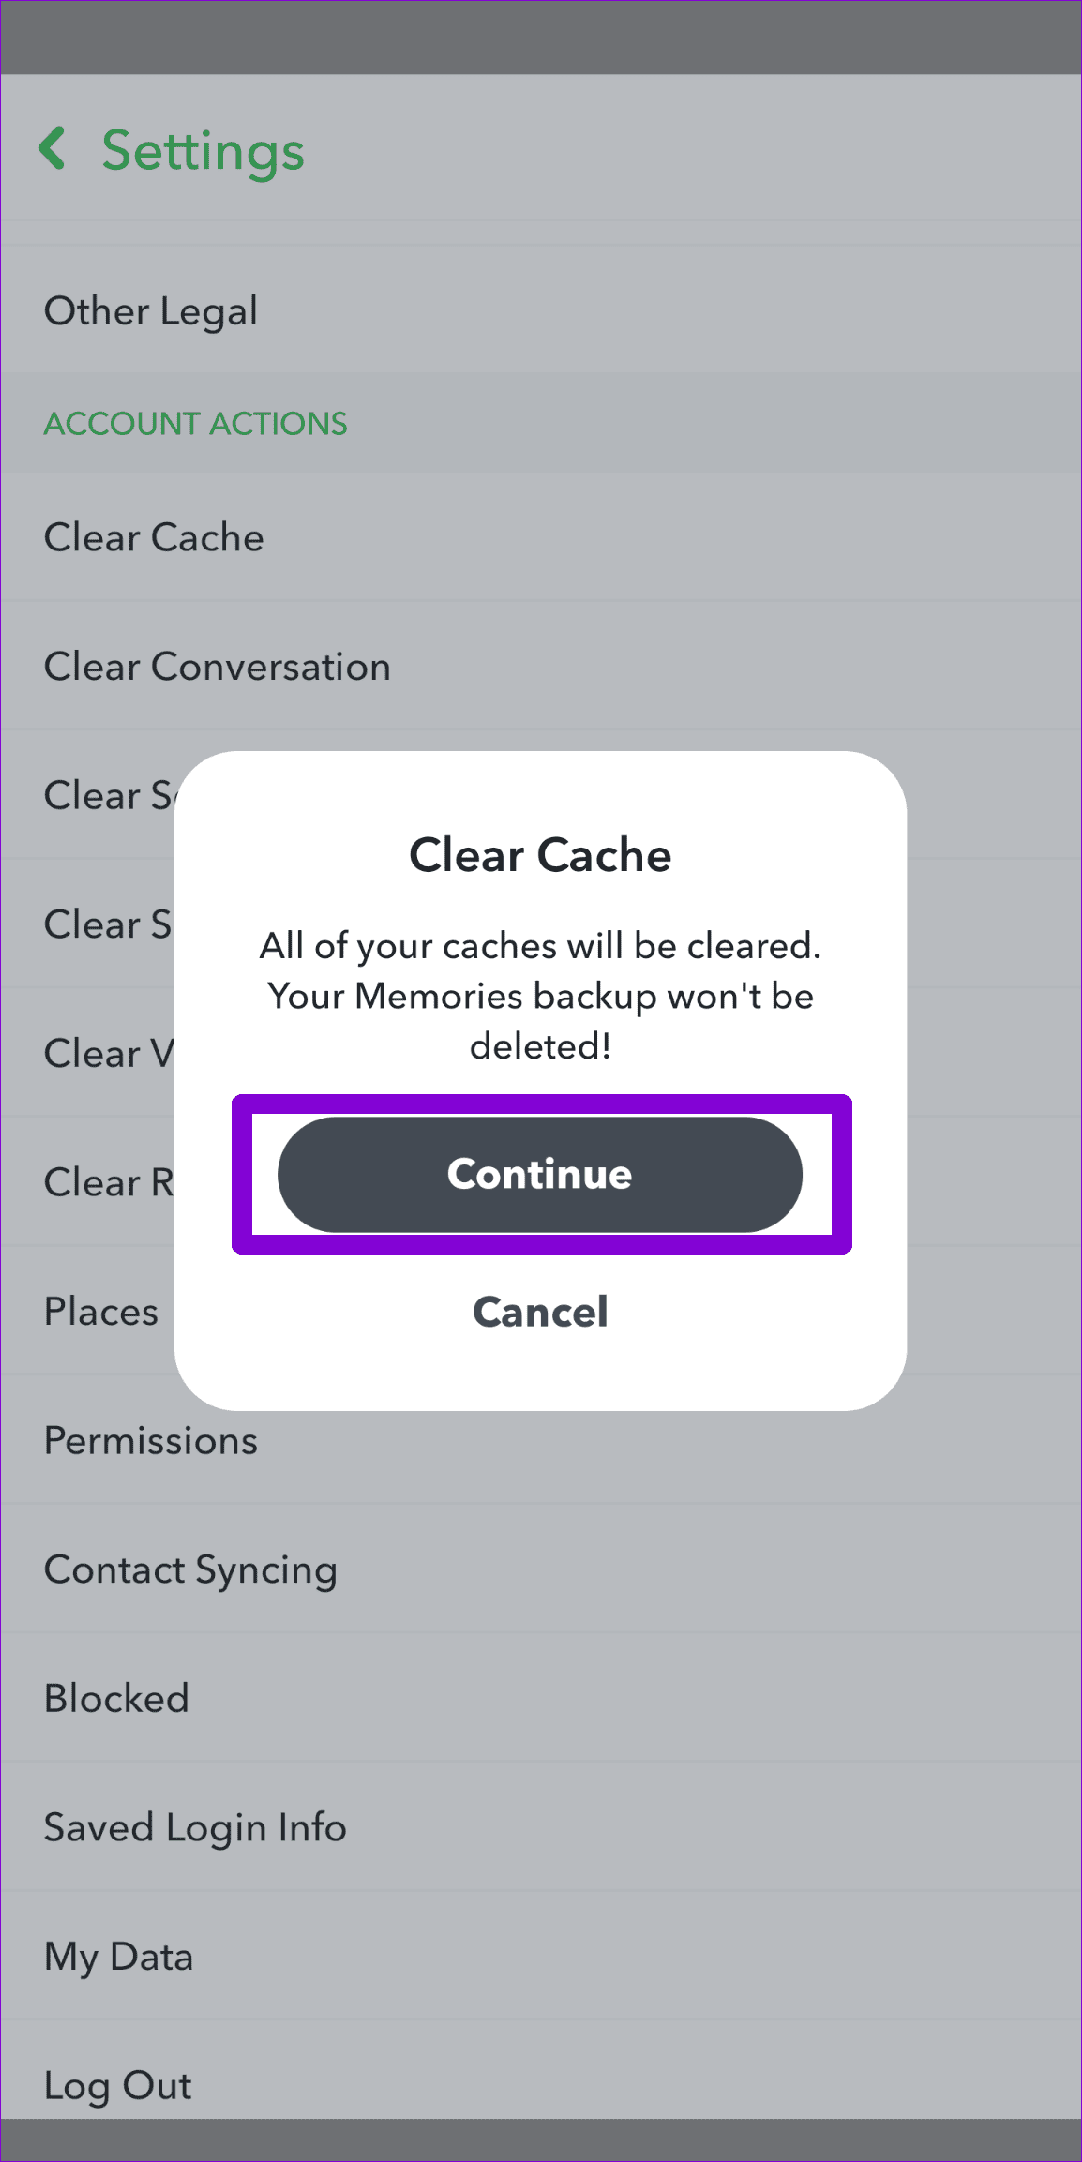This screenshot has height=2162, width=1082.
Task: Select the ACCOUNT ACTIONS section header
Action: pyautogui.click(x=195, y=423)
